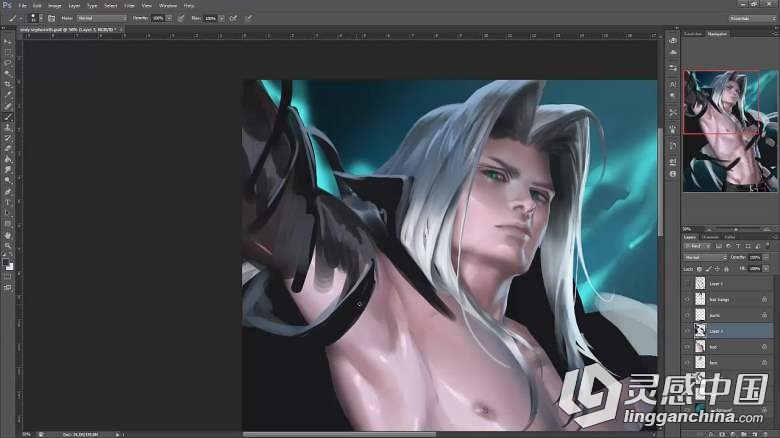This screenshot has height=438, width=780.
Task: Select the Path Selection tool
Action: click(x=7, y=213)
